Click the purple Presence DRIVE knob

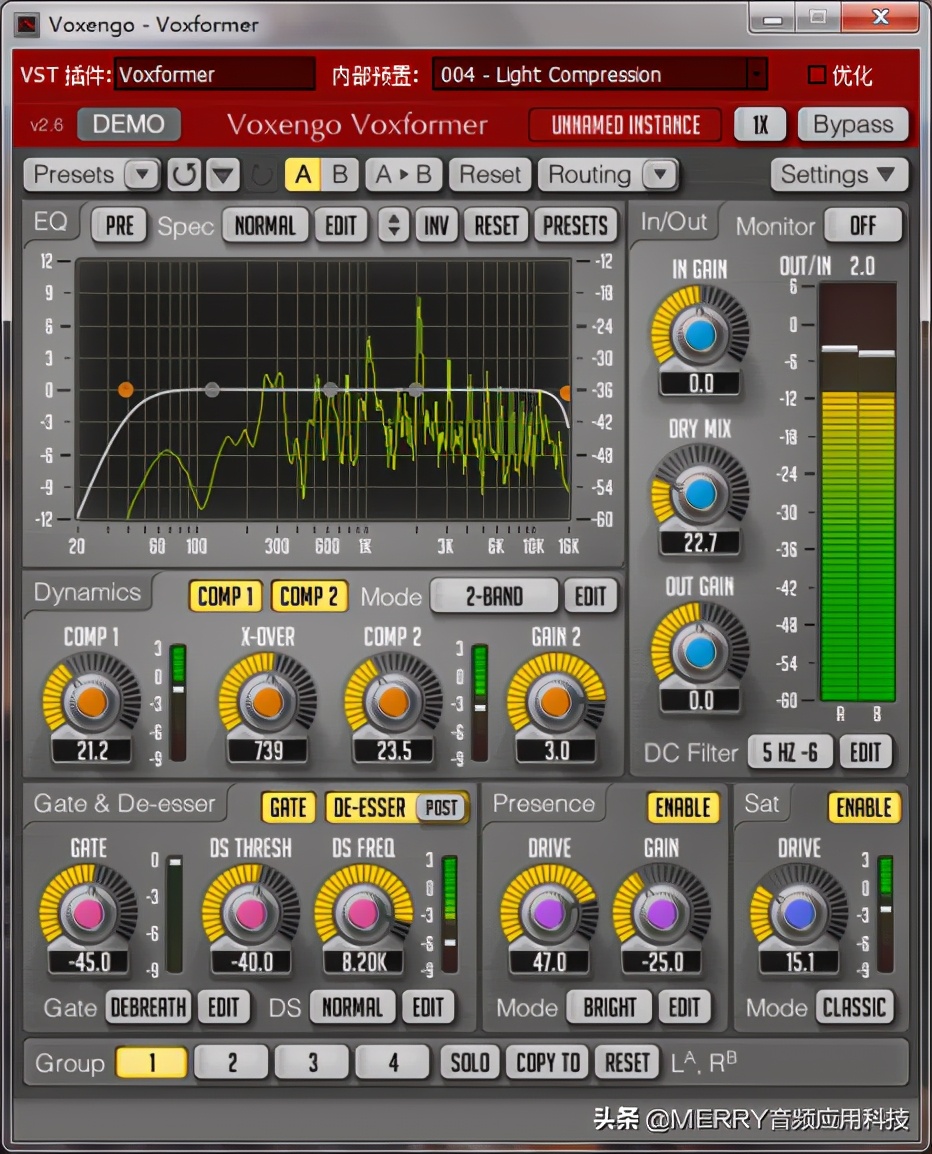(549, 913)
